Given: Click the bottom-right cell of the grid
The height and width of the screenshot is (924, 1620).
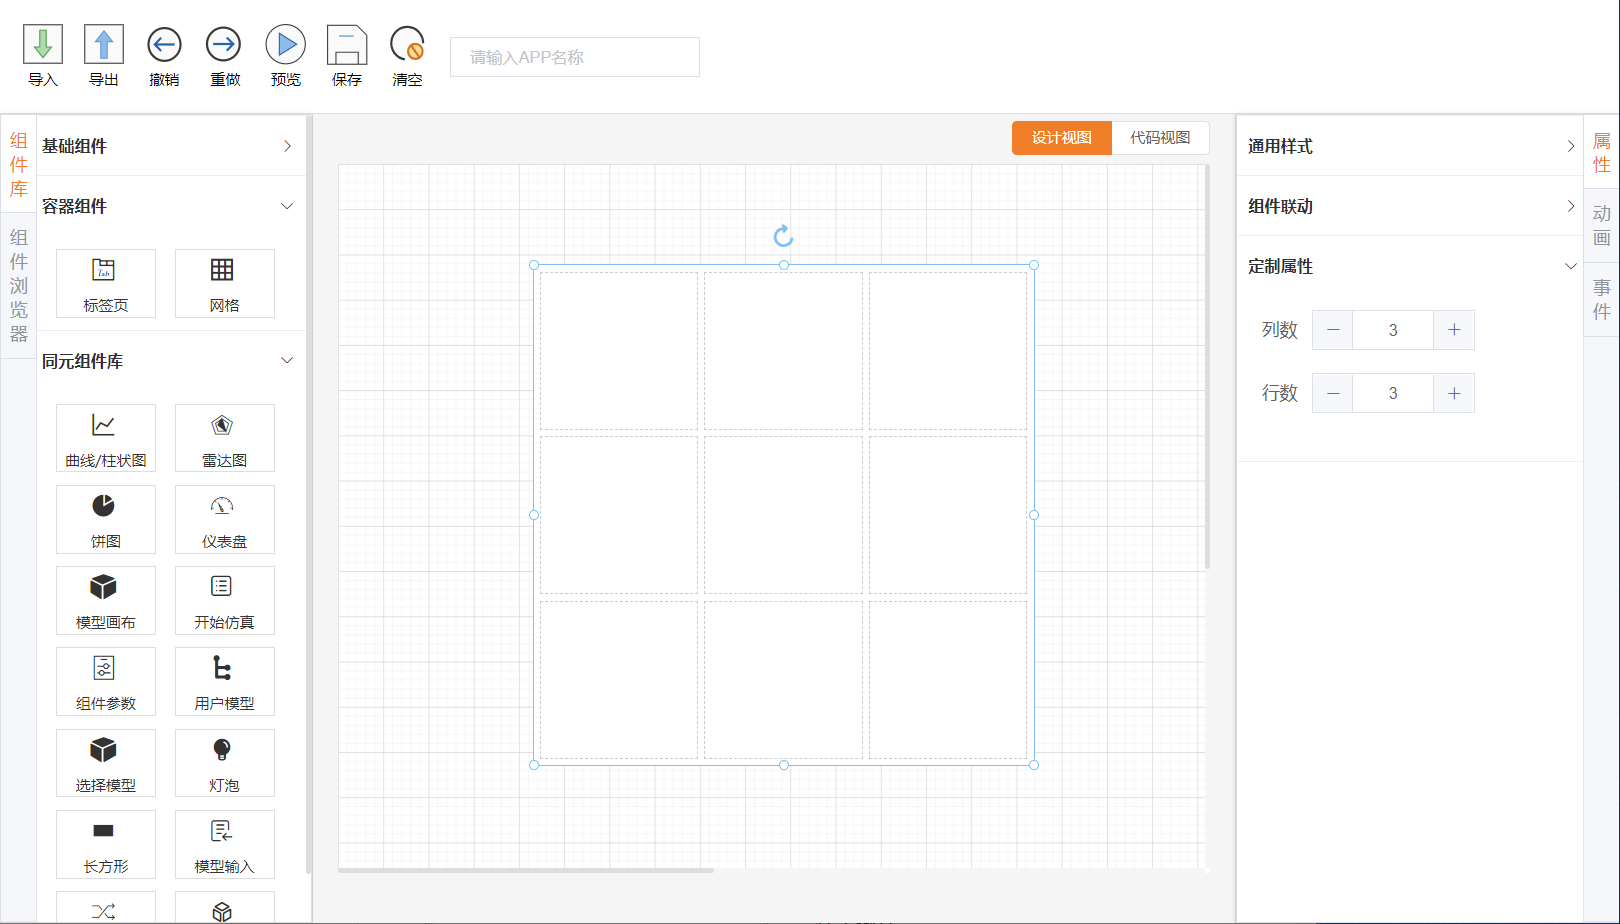Looking at the screenshot, I should point(948,679).
